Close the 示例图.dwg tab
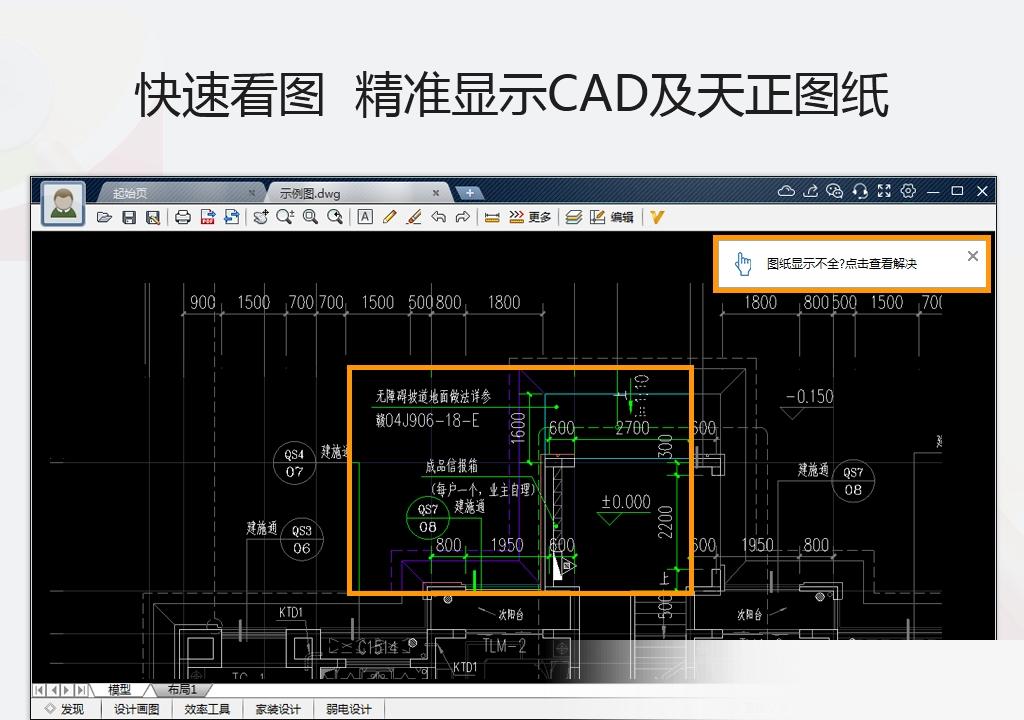 coord(436,193)
